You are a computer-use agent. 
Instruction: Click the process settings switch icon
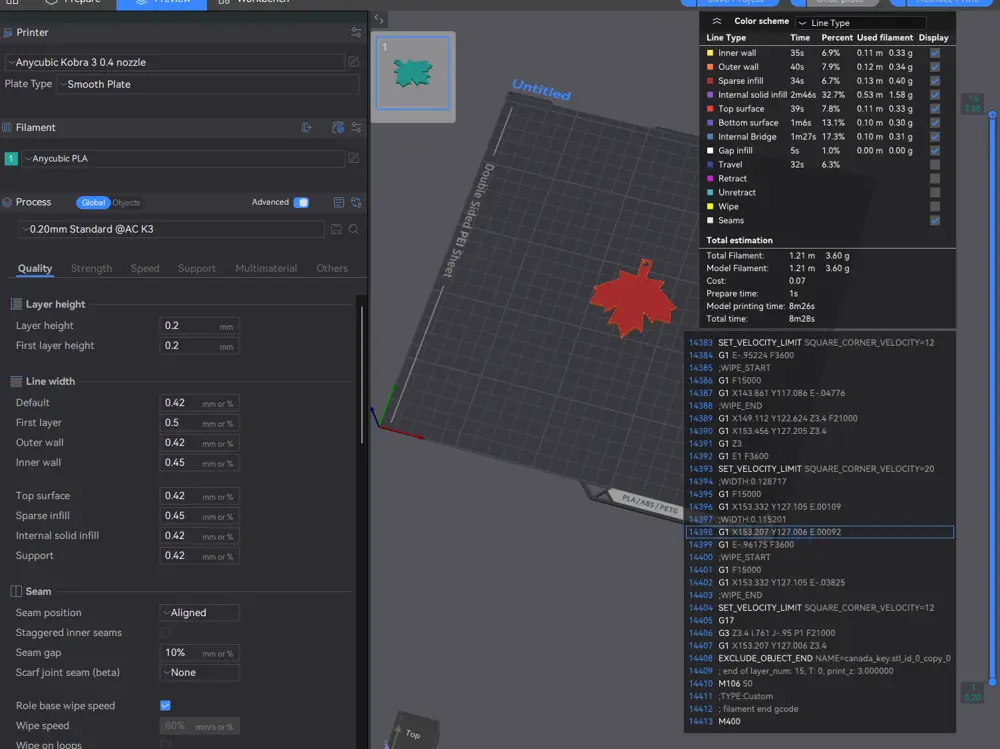tap(356, 202)
